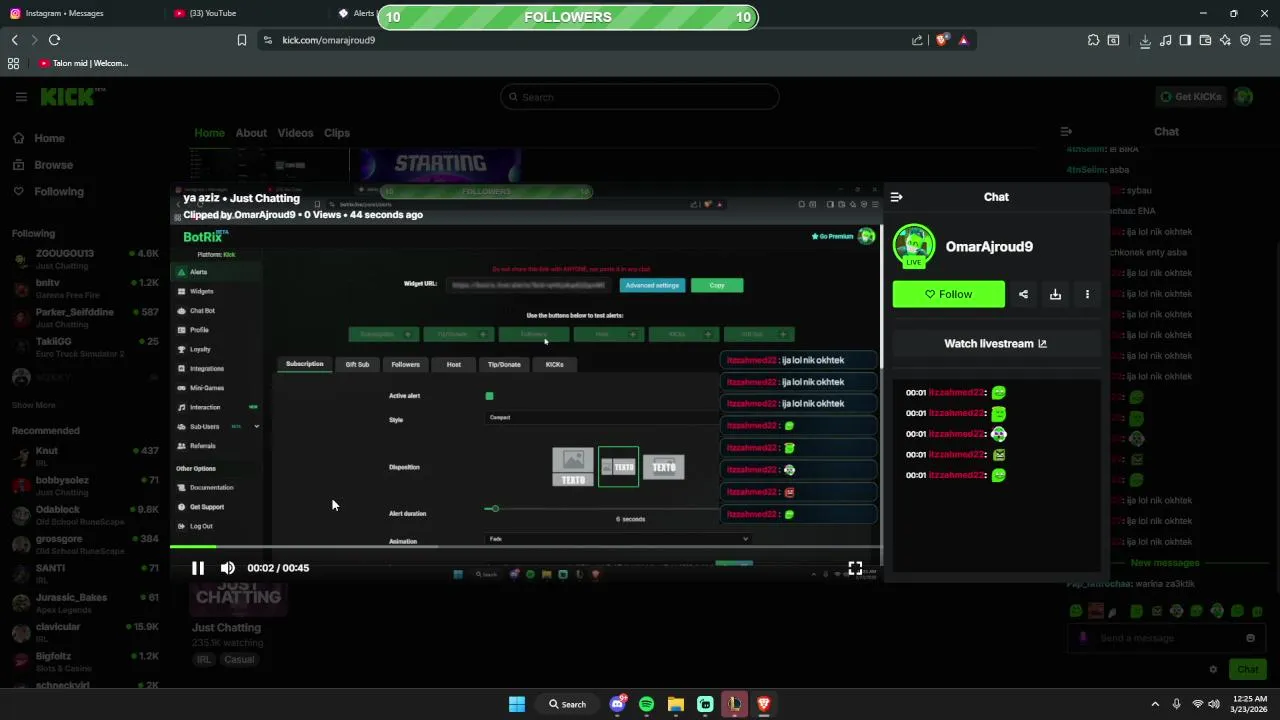The height and width of the screenshot is (720, 1280).
Task: Open Brave Shields lion icon
Action: coord(941,40)
